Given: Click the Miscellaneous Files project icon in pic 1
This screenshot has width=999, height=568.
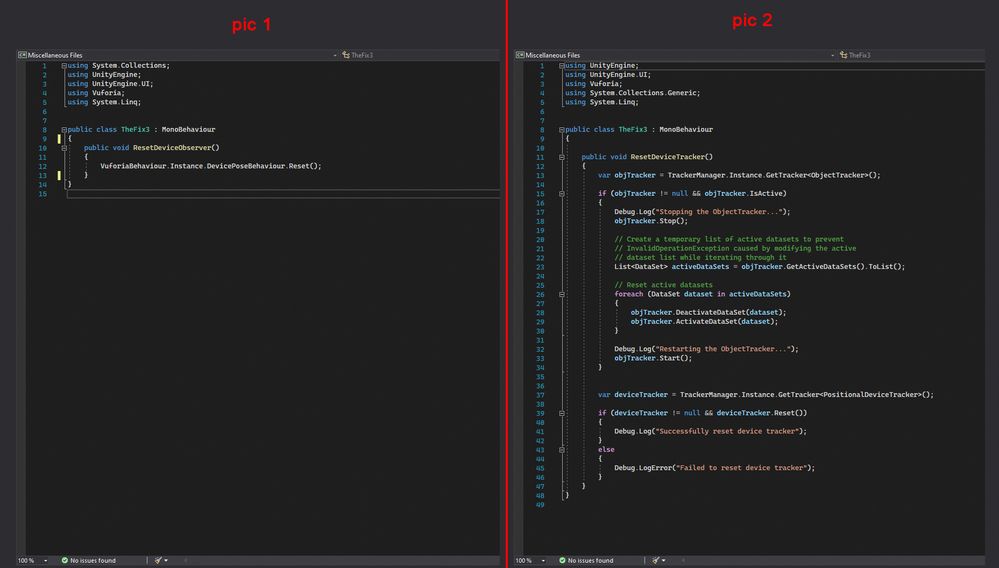Looking at the screenshot, I should (x=22, y=55).
